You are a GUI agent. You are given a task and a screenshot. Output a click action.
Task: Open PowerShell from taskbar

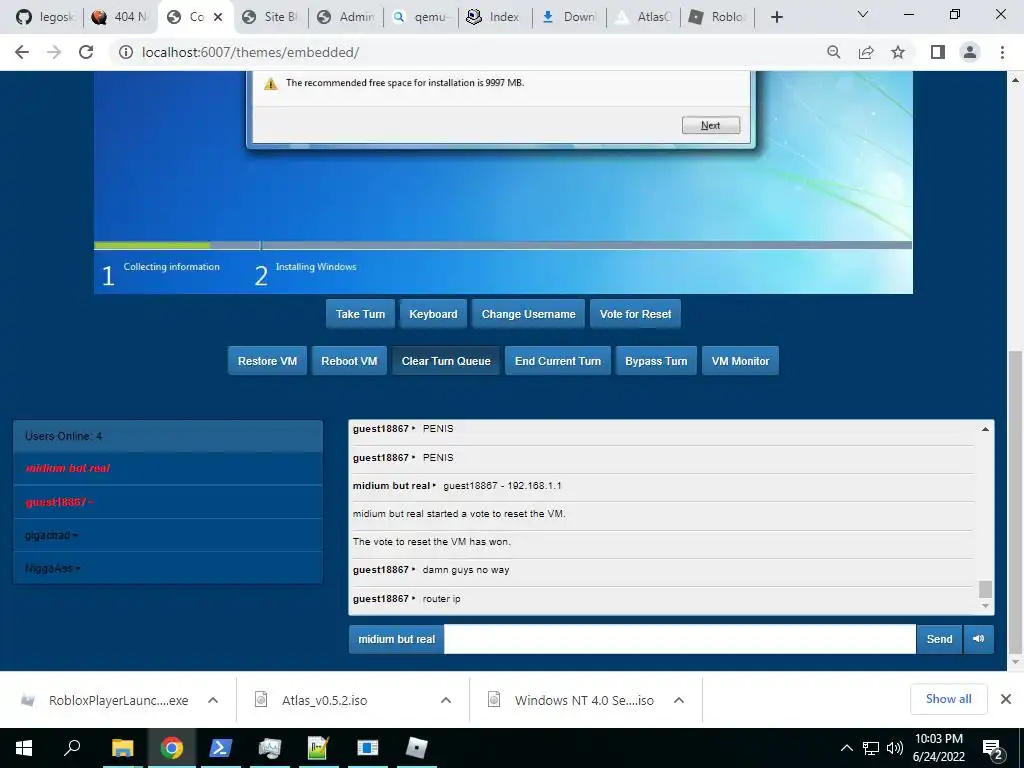click(220, 748)
